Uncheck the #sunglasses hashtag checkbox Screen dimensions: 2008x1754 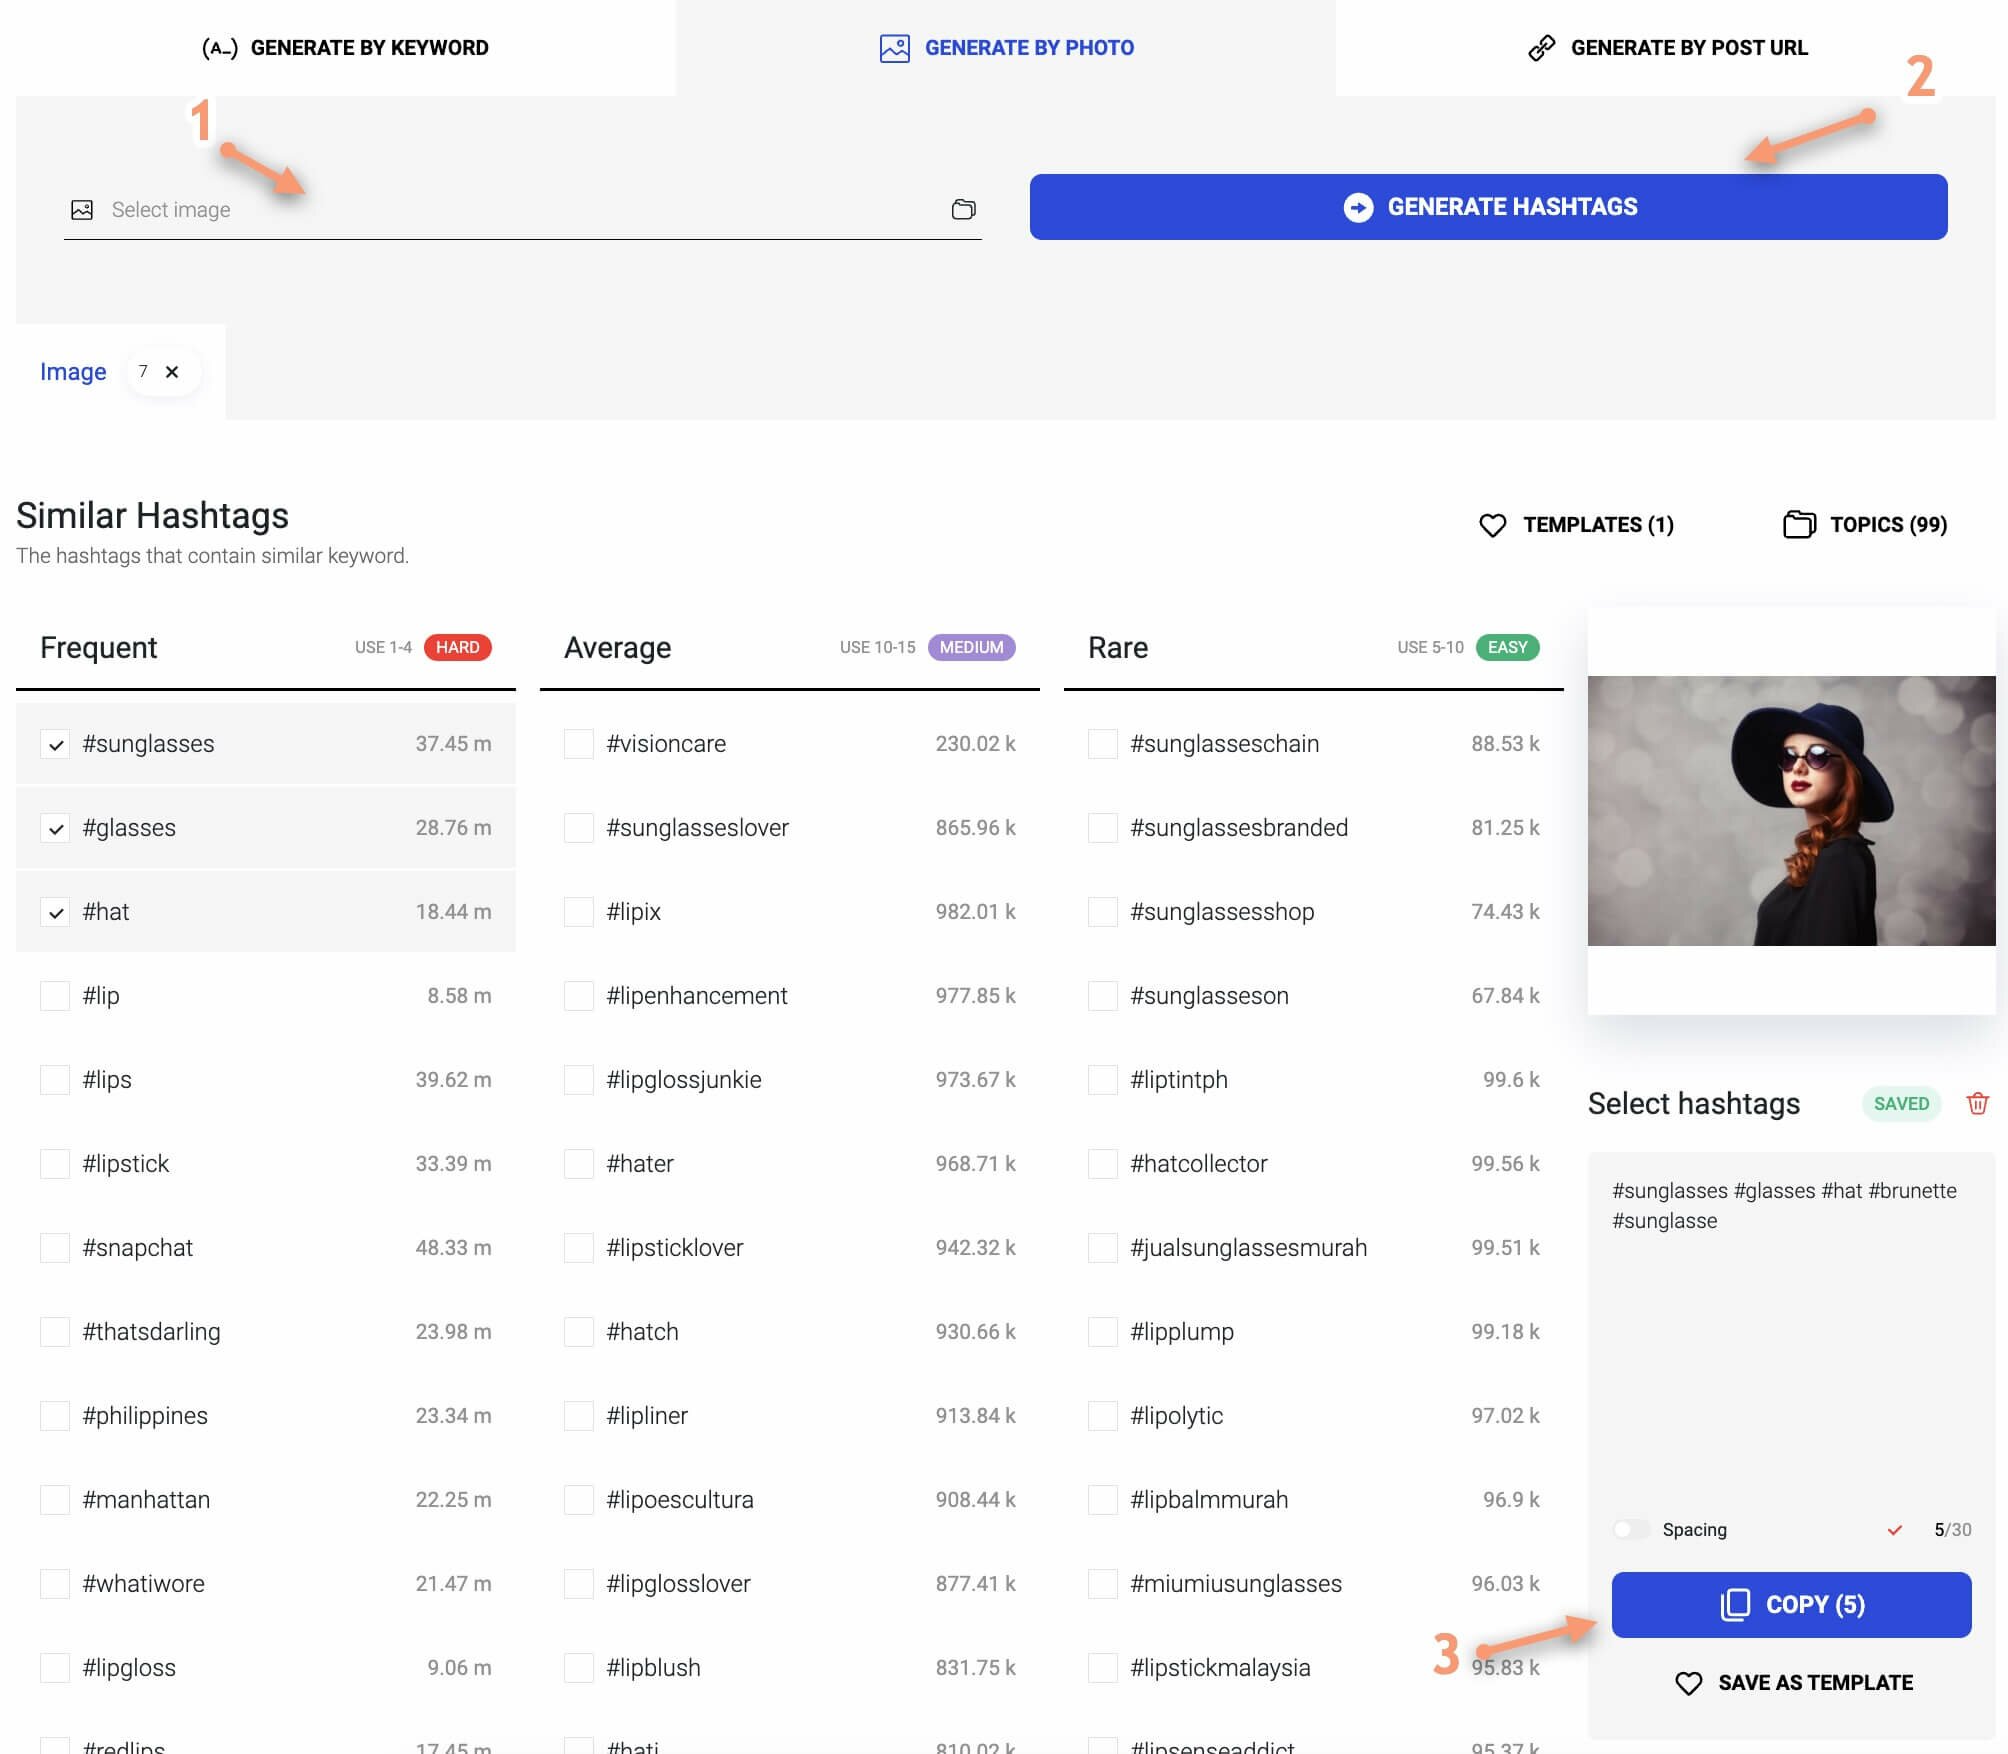point(55,744)
